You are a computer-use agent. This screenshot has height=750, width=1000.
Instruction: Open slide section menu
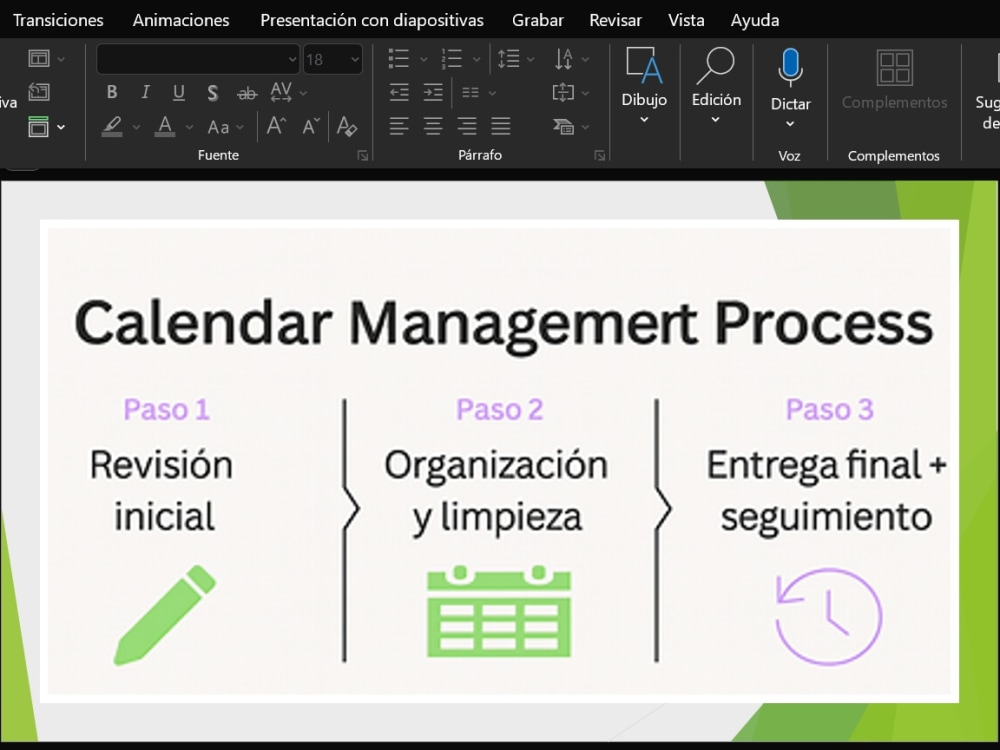(47, 126)
